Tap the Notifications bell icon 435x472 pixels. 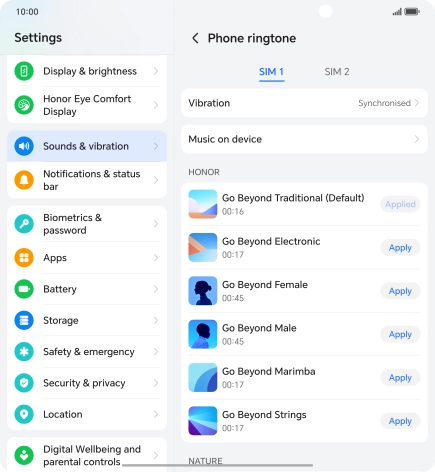pyautogui.click(x=24, y=180)
